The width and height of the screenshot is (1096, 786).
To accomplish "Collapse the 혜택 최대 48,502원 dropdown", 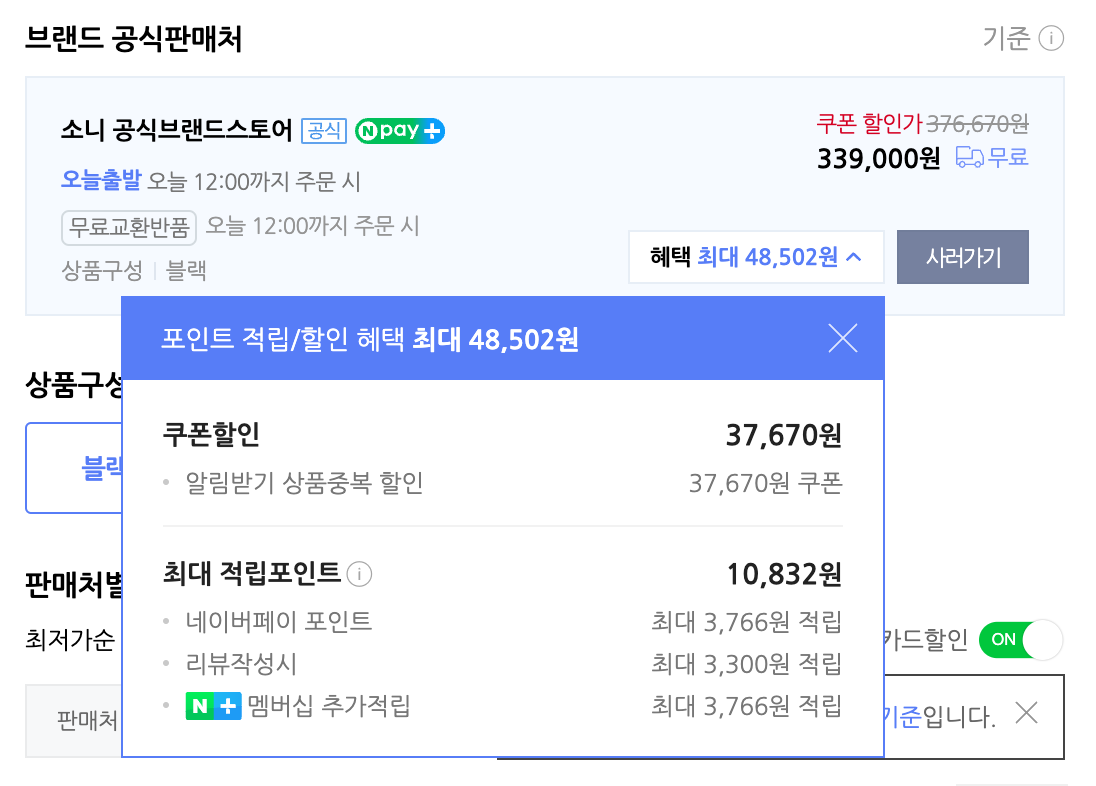I will [x=756, y=257].
